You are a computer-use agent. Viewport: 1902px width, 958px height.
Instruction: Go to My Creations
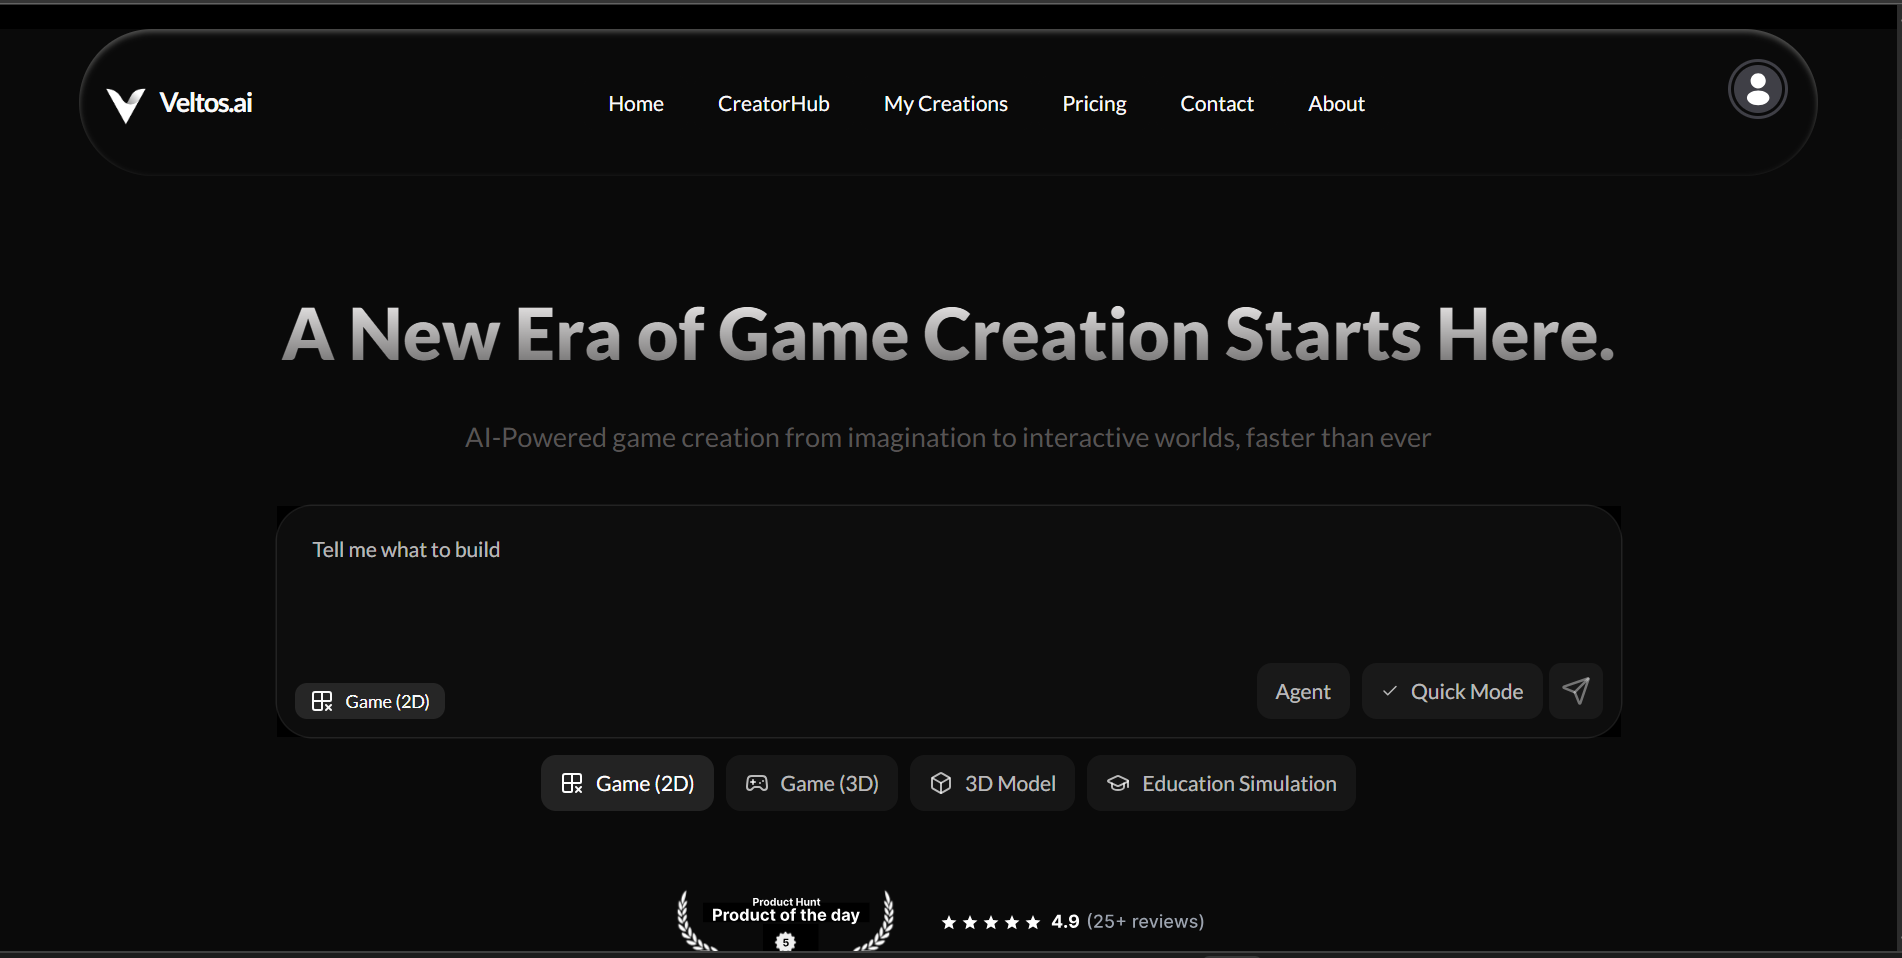pyautogui.click(x=945, y=103)
